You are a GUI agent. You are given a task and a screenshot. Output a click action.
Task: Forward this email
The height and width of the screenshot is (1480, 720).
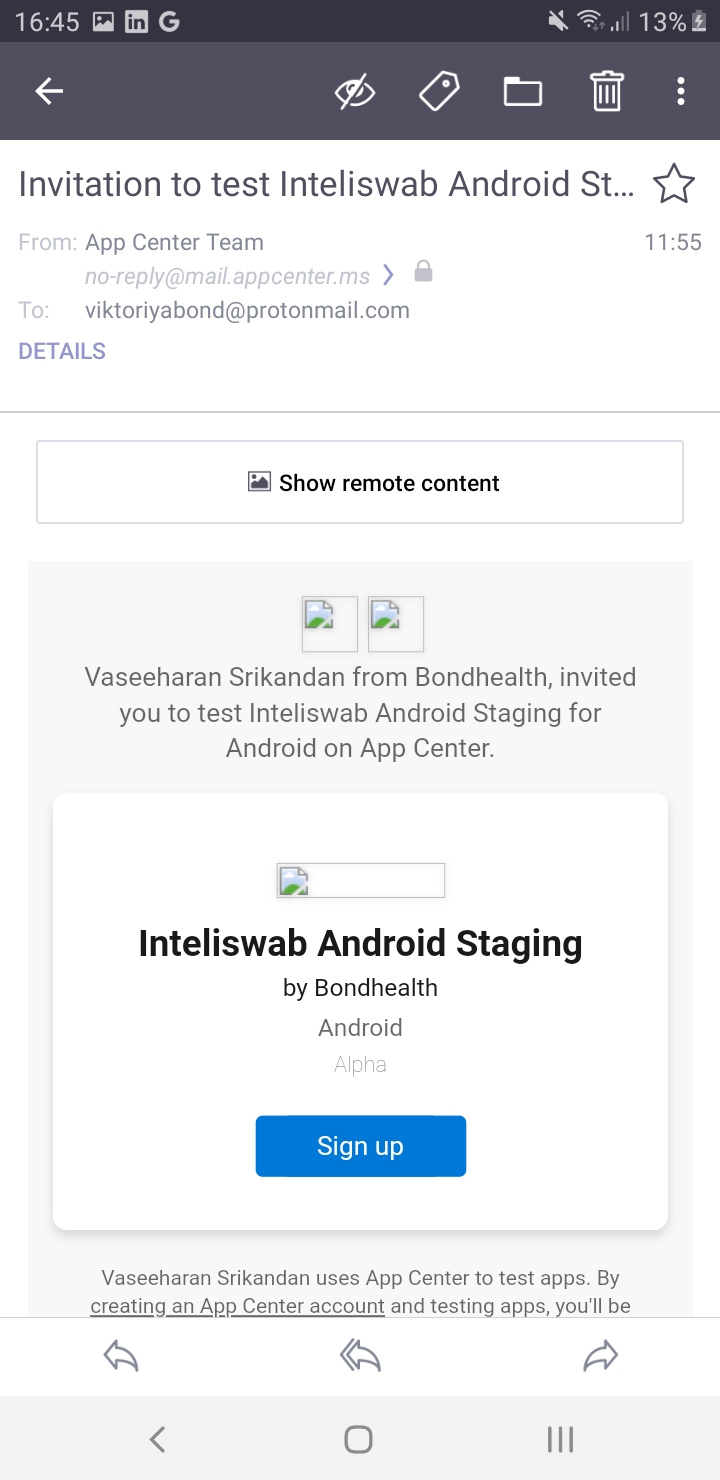600,1356
